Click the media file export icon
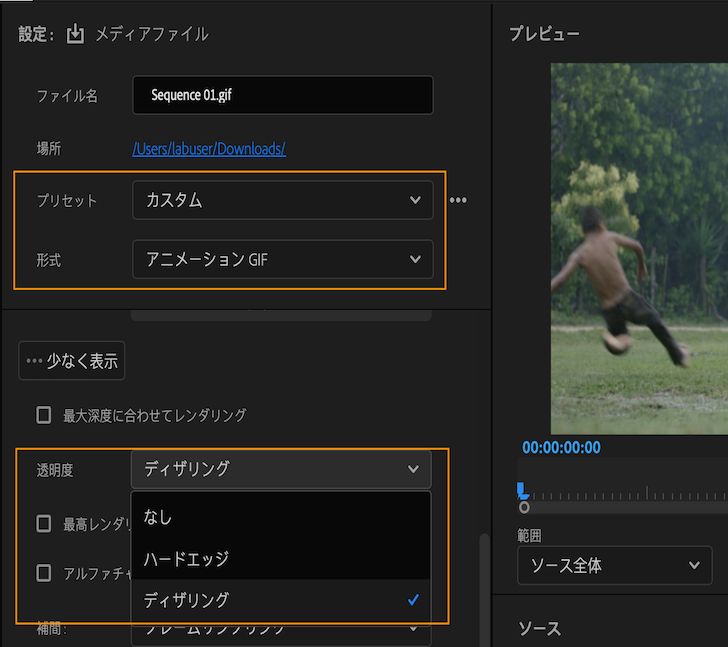The height and width of the screenshot is (647, 728). coord(75,34)
